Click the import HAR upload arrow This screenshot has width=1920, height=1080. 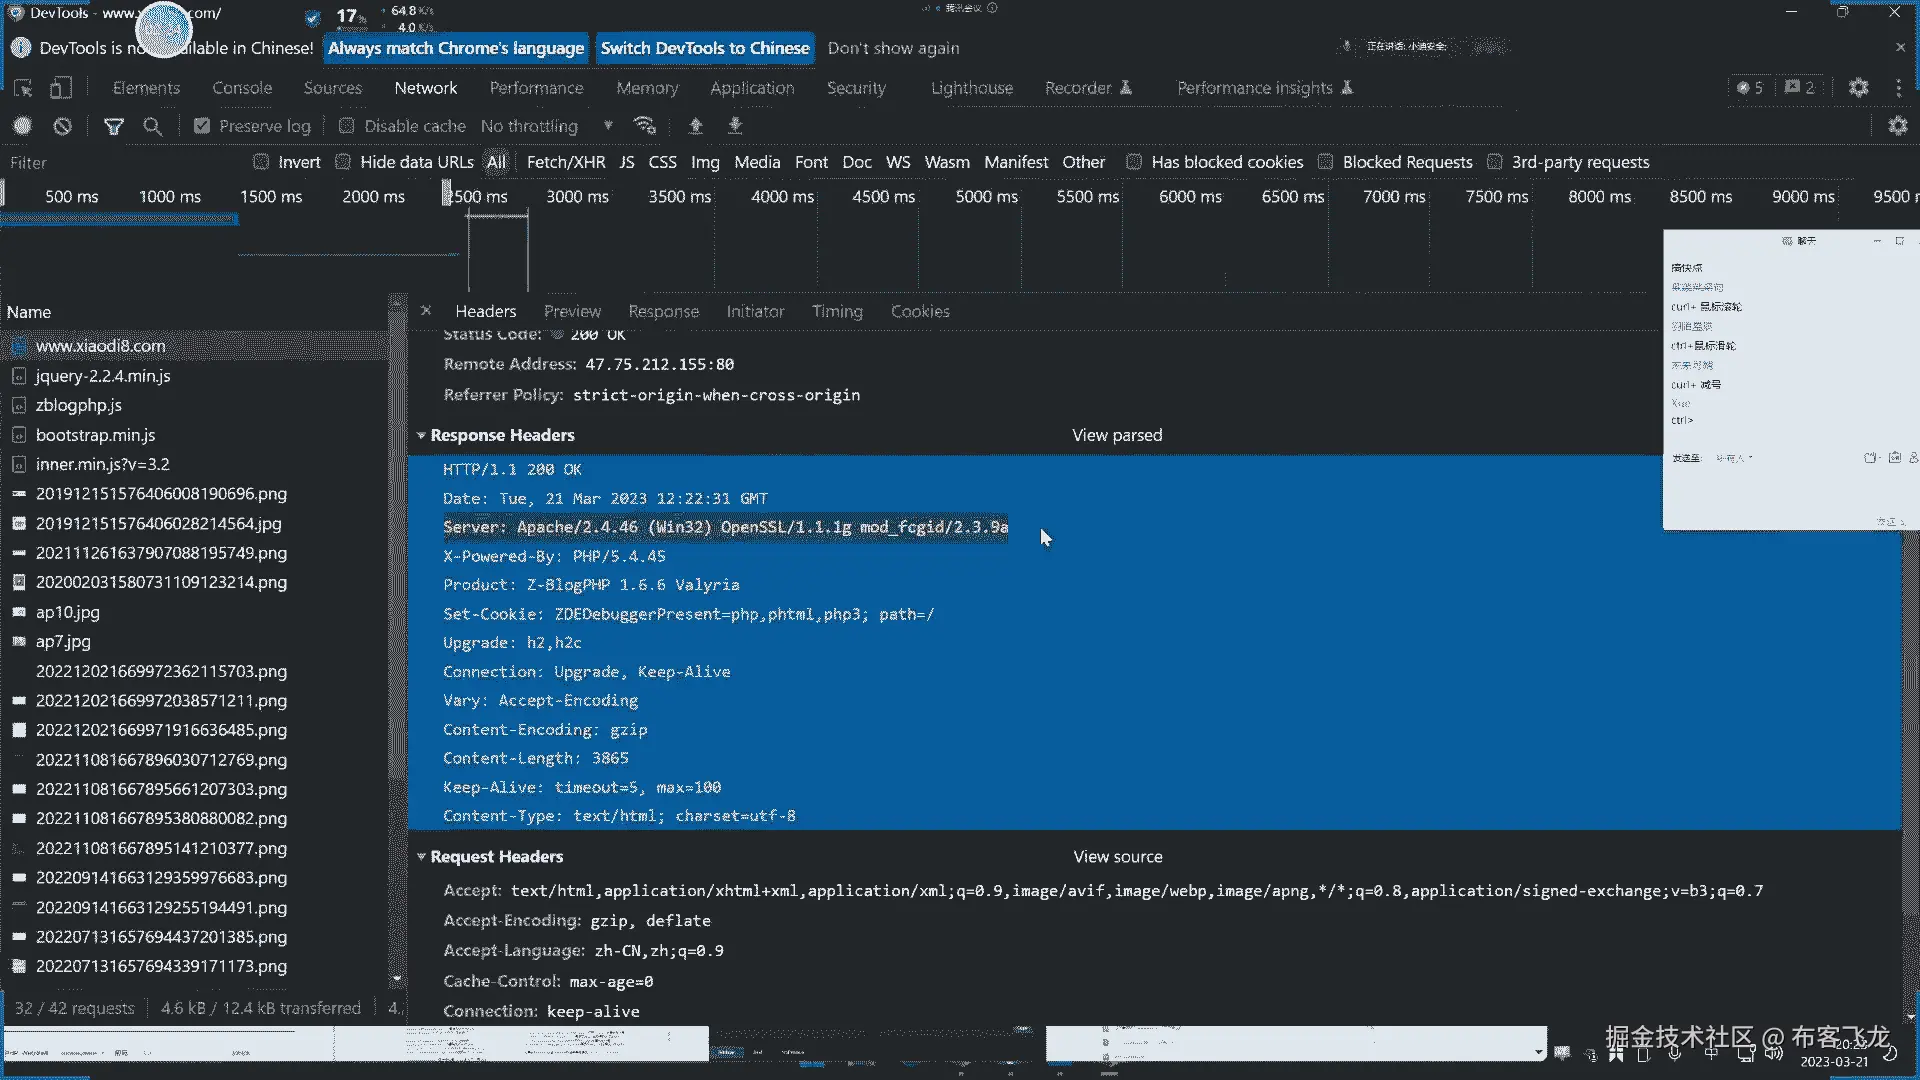696,126
